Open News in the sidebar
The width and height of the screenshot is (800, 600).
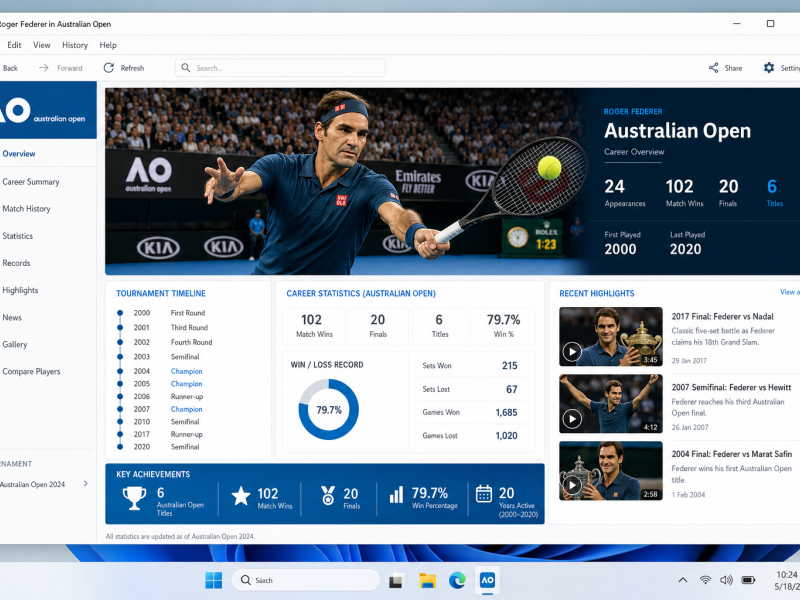(x=12, y=317)
